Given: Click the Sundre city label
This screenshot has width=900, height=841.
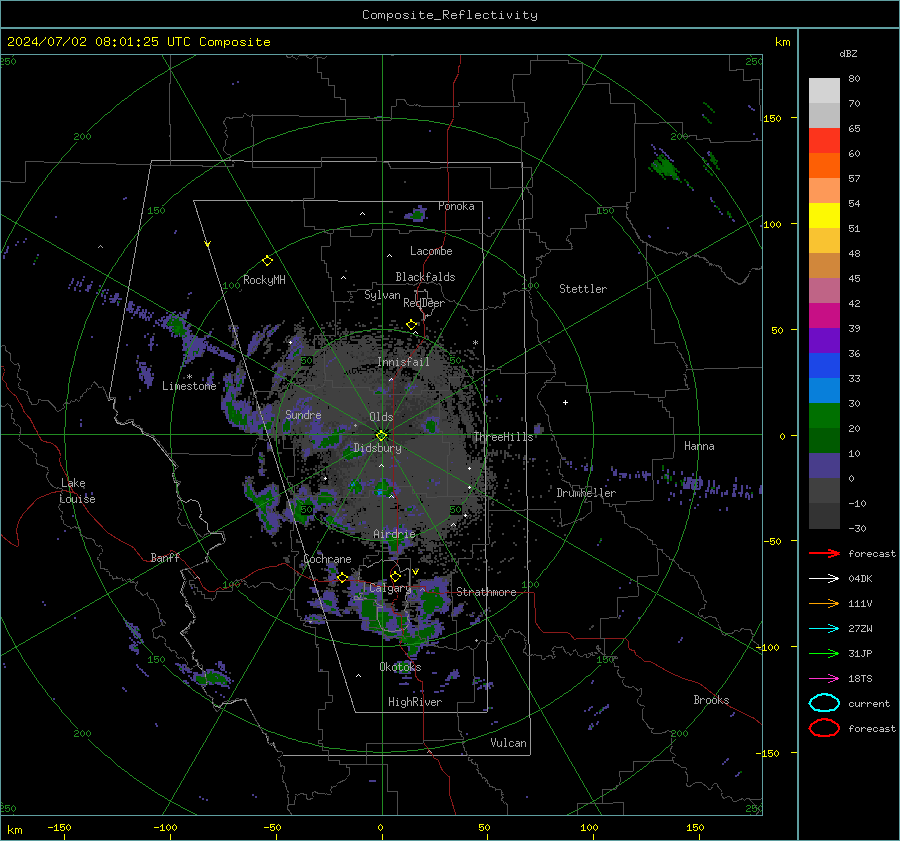Looking at the screenshot, I should (303, 414).
